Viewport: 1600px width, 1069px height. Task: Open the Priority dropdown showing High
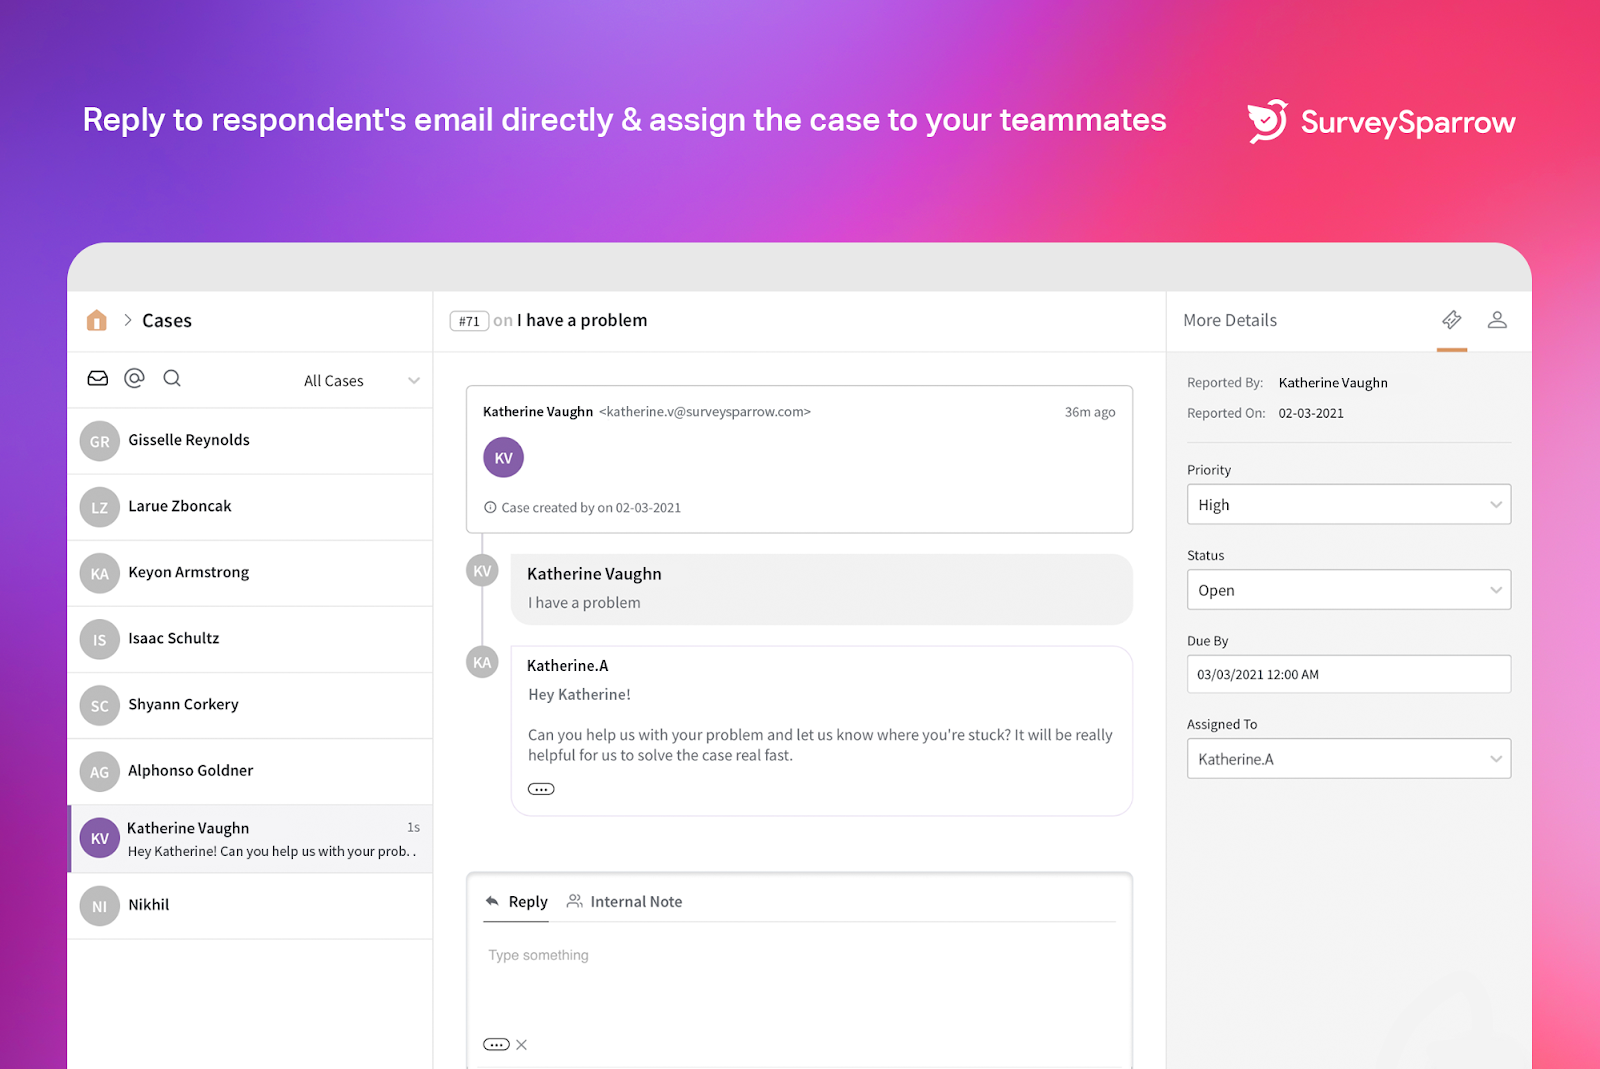[x=1349, y=504]
